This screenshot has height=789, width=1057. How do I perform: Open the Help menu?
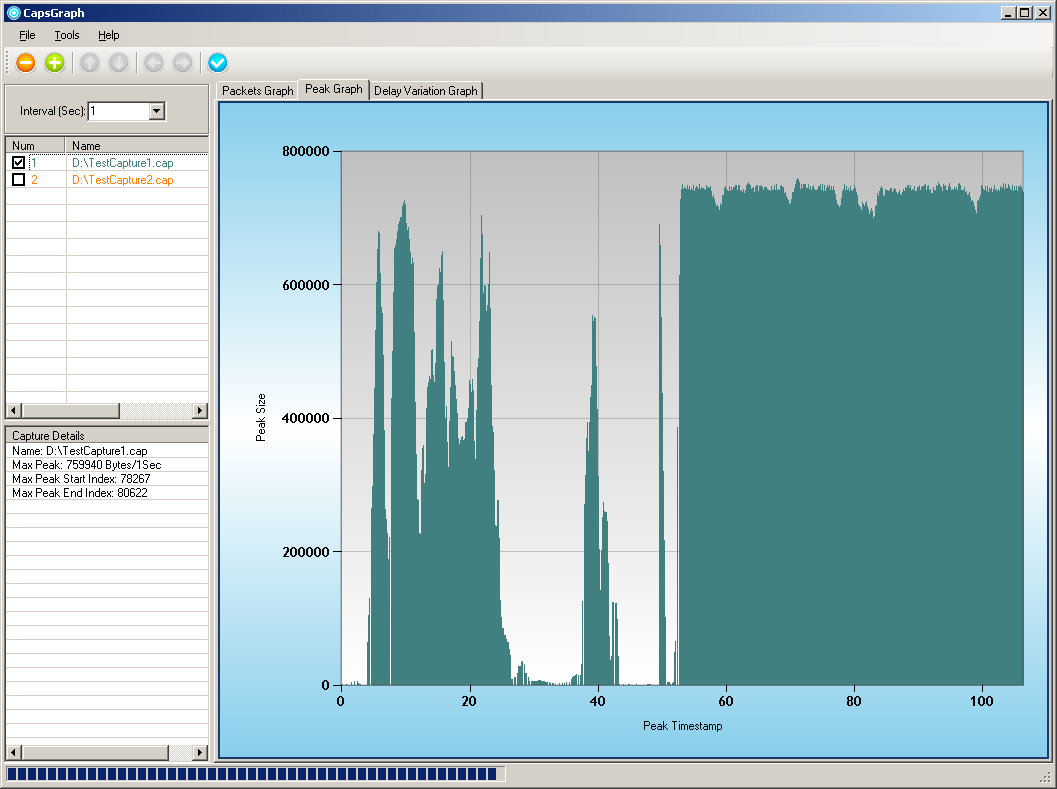pyautogui.click(x=109, y=35)
